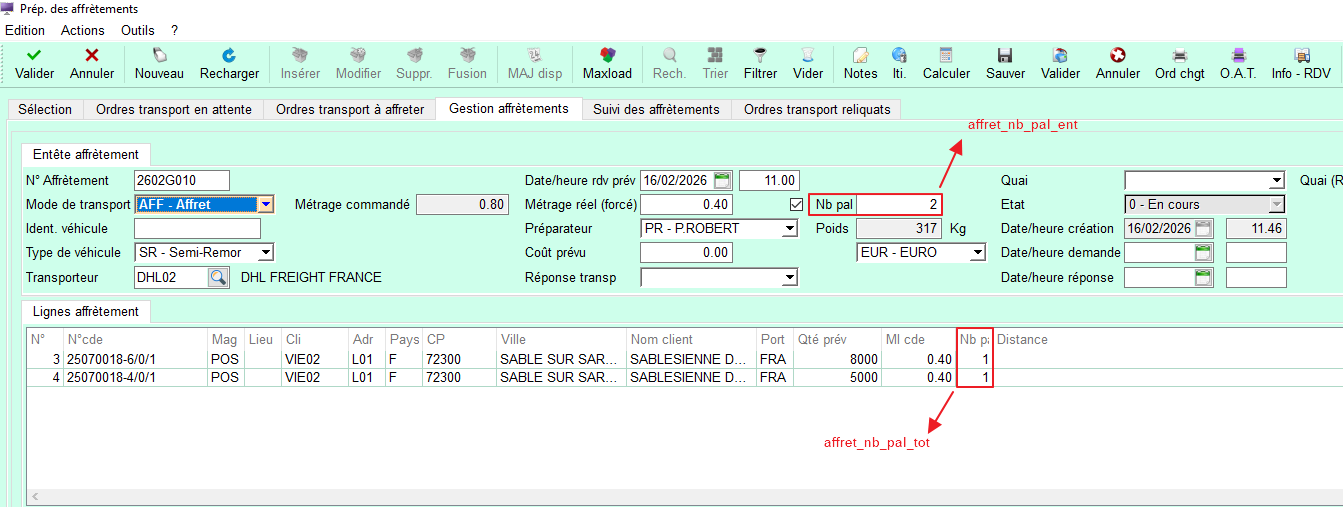Viewport: 1343px width, 507px height.
Task: Expand the Préparateur combo box
Action: click(790, 229)
